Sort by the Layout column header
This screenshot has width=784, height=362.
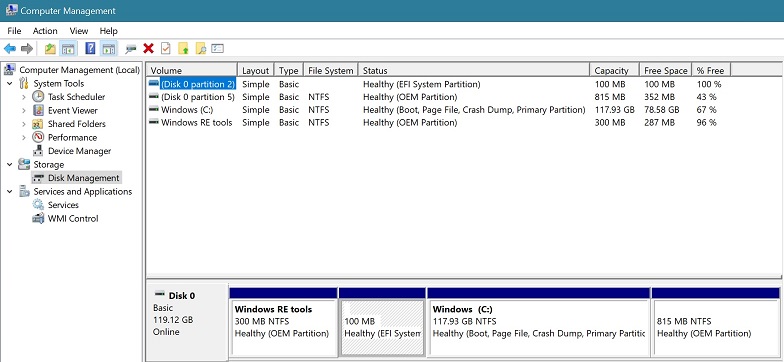tap(256, 70)
